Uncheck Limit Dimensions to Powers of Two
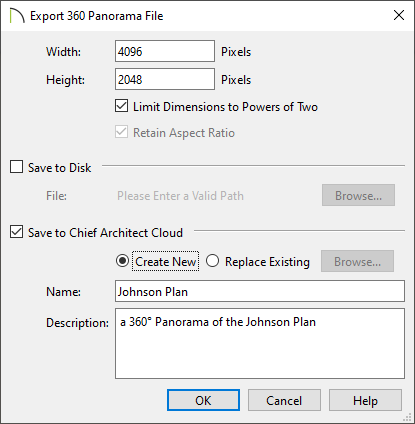415x424 pixels. (x=121, y=106)
